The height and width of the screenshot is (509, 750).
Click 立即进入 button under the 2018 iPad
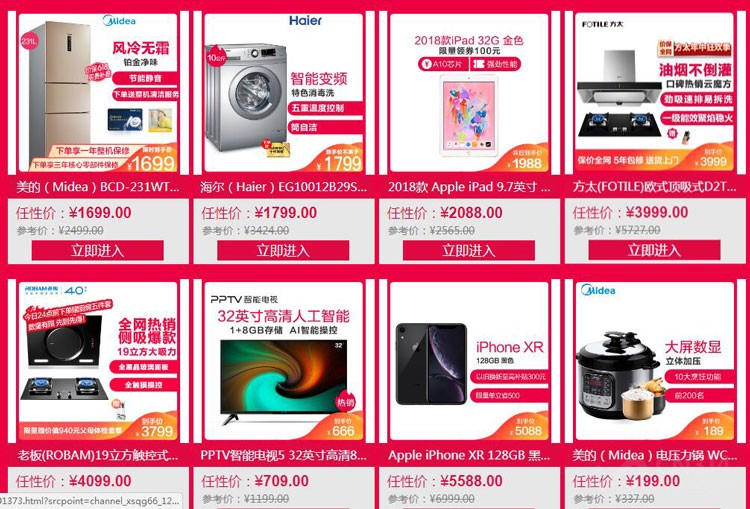coord(469,250)
